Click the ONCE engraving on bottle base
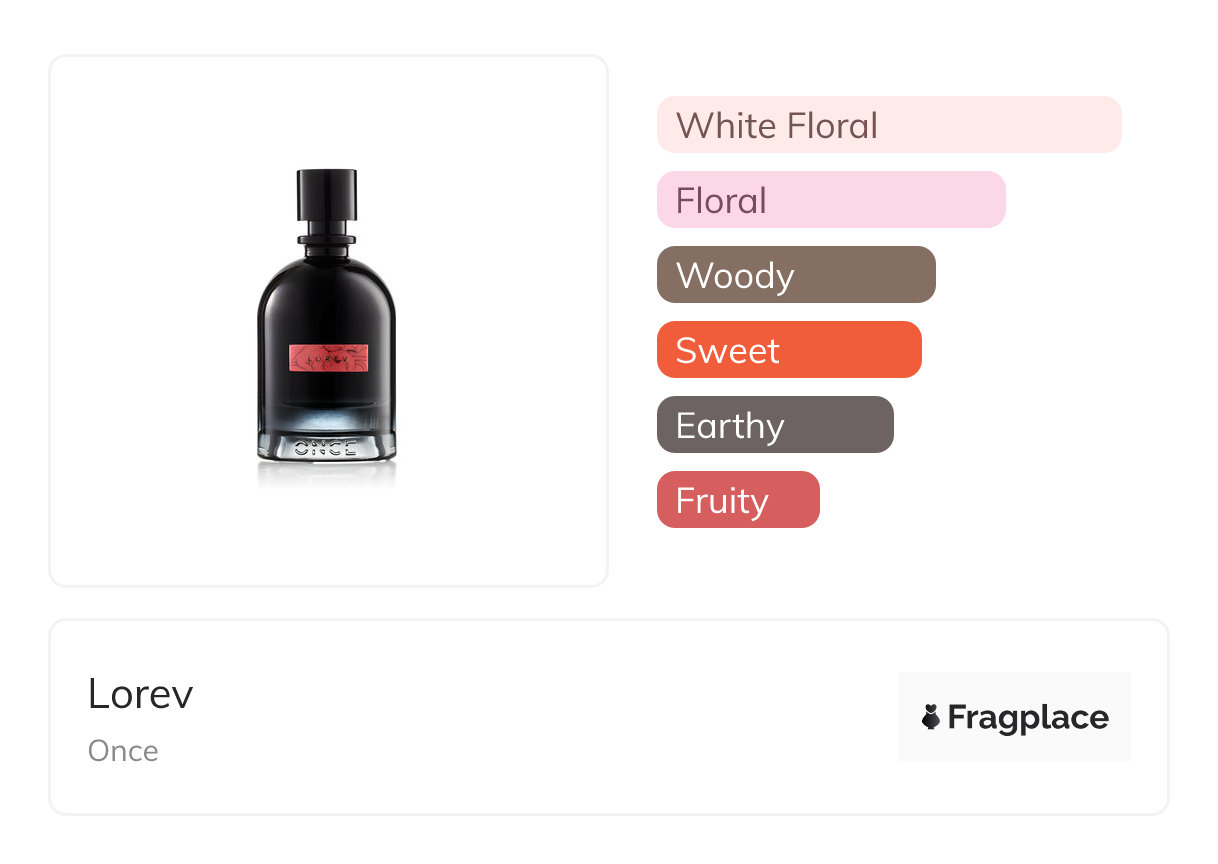1218x864 pixels. coord(327,447)
